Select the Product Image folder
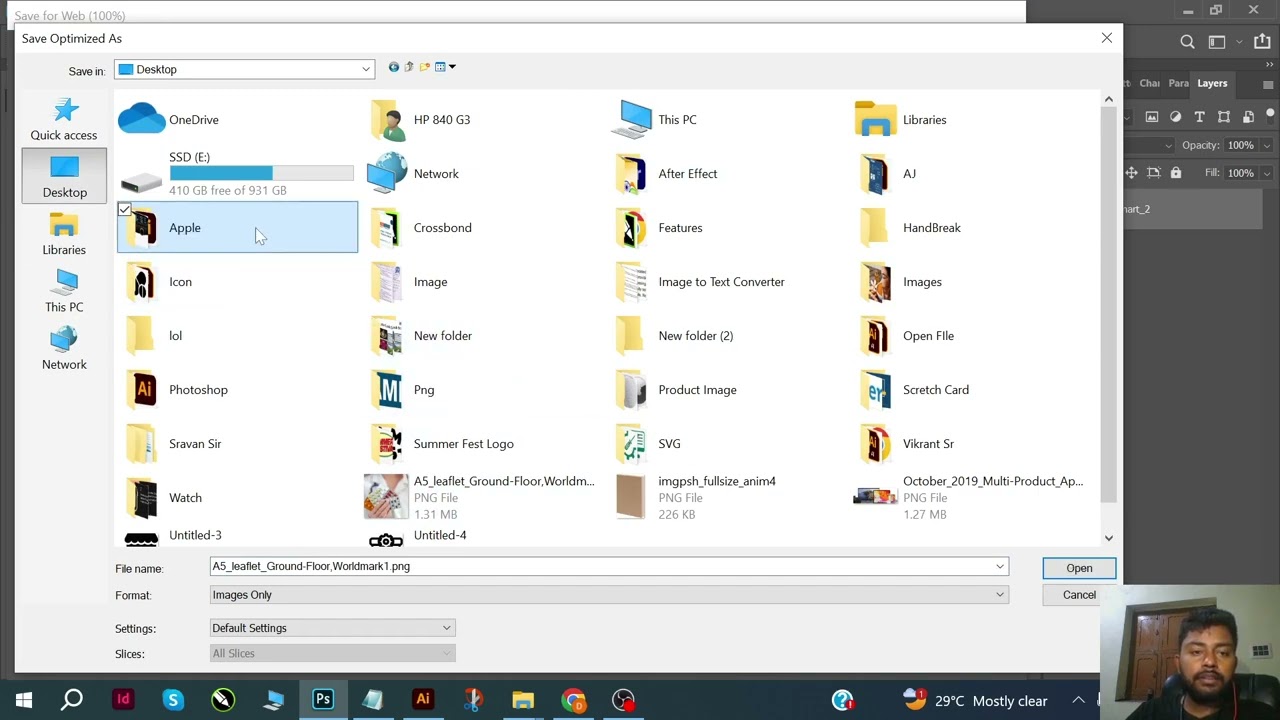Screen dimensions: 1280x720 [676, 390]
